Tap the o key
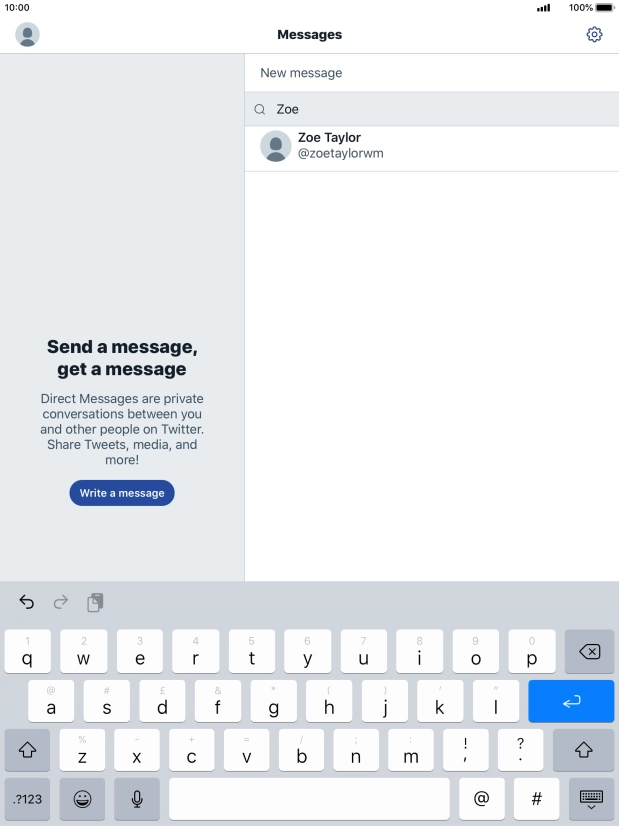This screenshot has height=826, width=619. [x=476, y=651]
